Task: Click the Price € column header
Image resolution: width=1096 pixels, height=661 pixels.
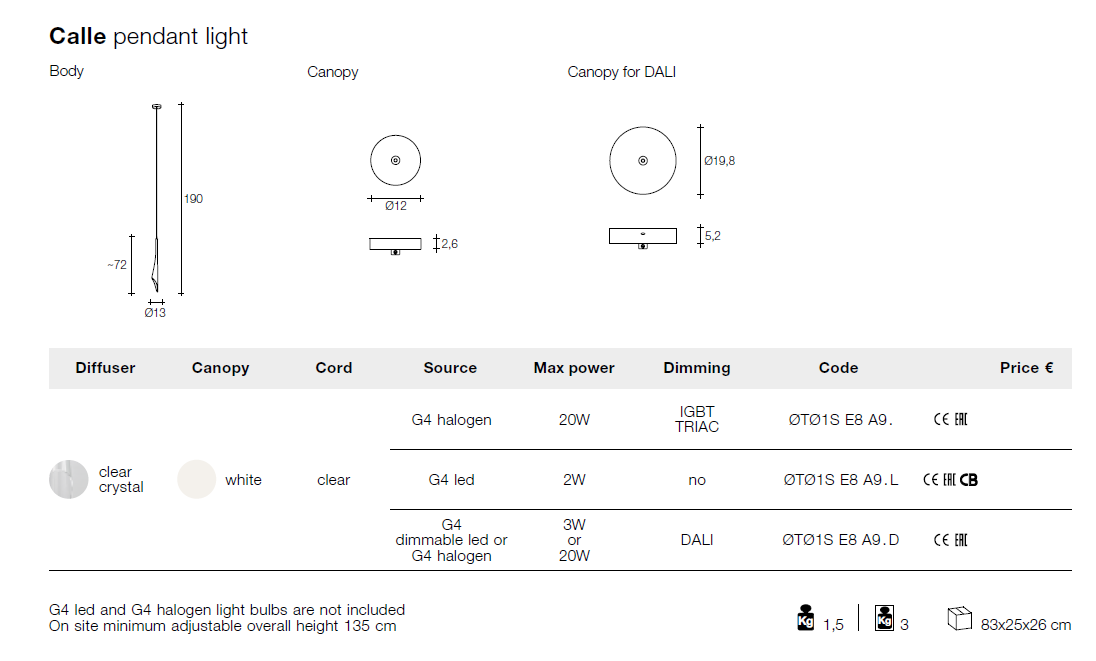Action: click(x=1026, y=368)
